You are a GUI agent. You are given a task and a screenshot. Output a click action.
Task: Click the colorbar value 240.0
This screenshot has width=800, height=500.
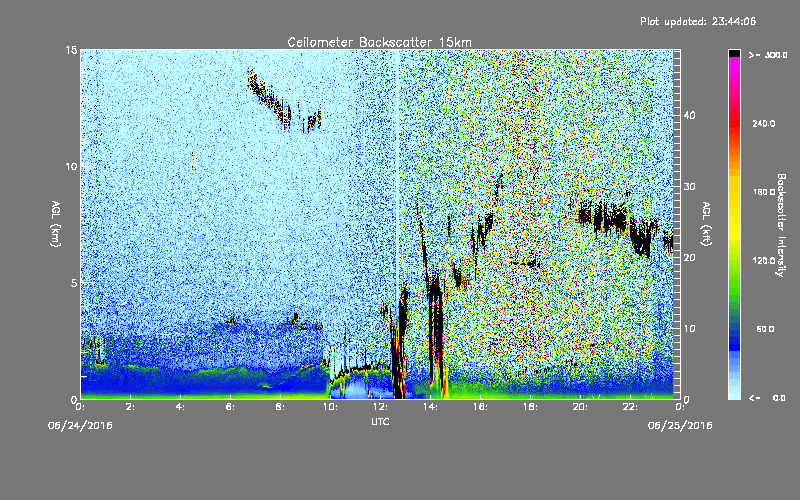tap(764, 124)
